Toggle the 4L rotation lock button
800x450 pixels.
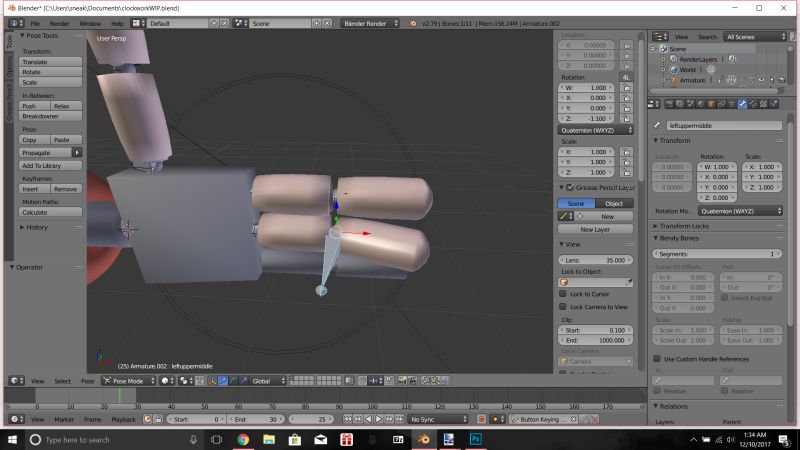point(626,77)
